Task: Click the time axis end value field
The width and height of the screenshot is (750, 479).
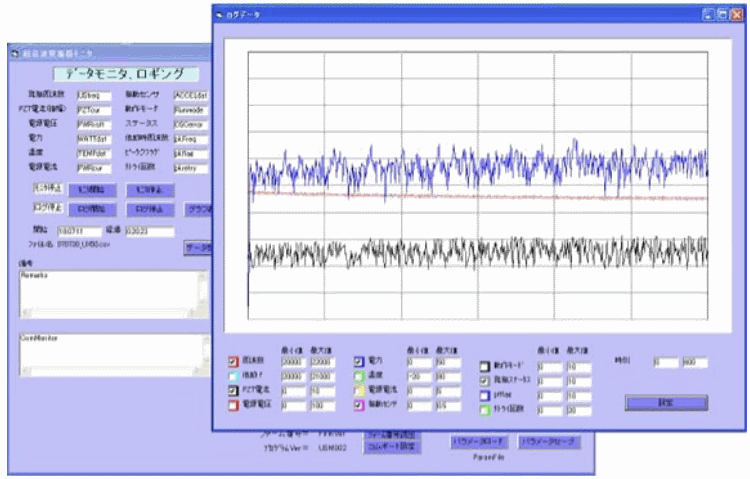Action: tap(695, 362)
